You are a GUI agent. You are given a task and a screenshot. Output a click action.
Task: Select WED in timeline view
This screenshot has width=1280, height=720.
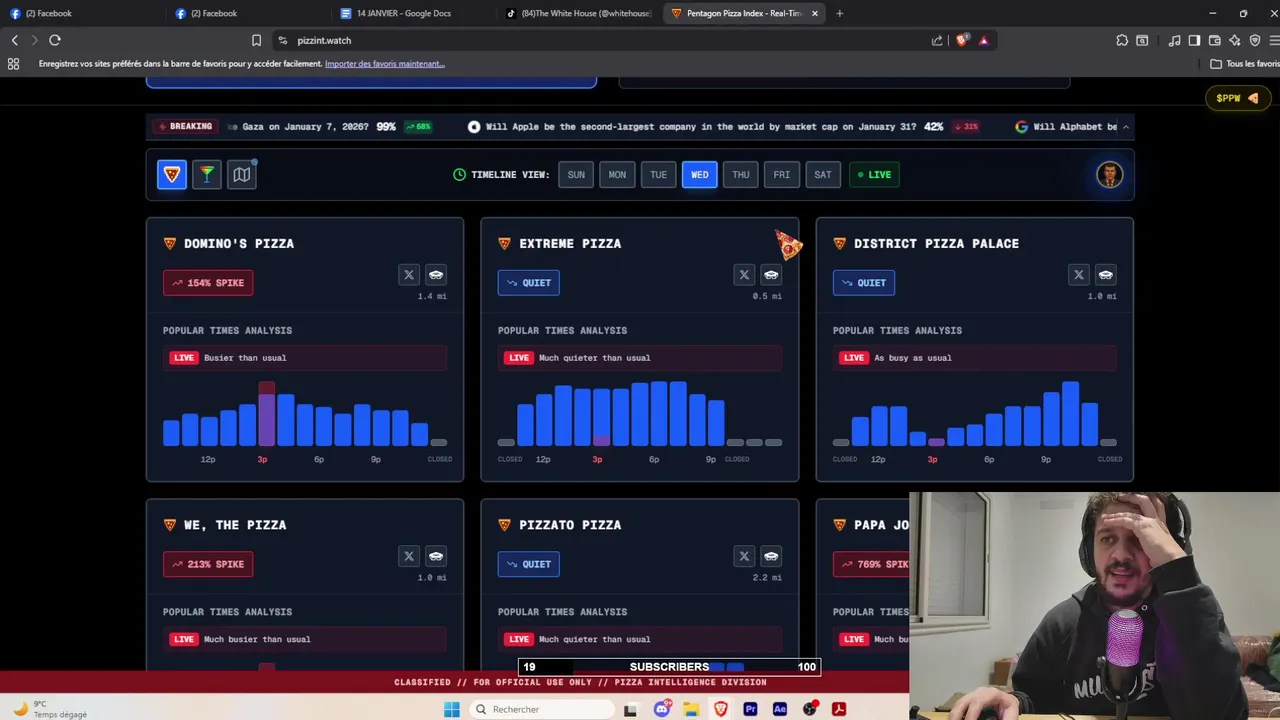pyautogui.click(x=699, y=174)
